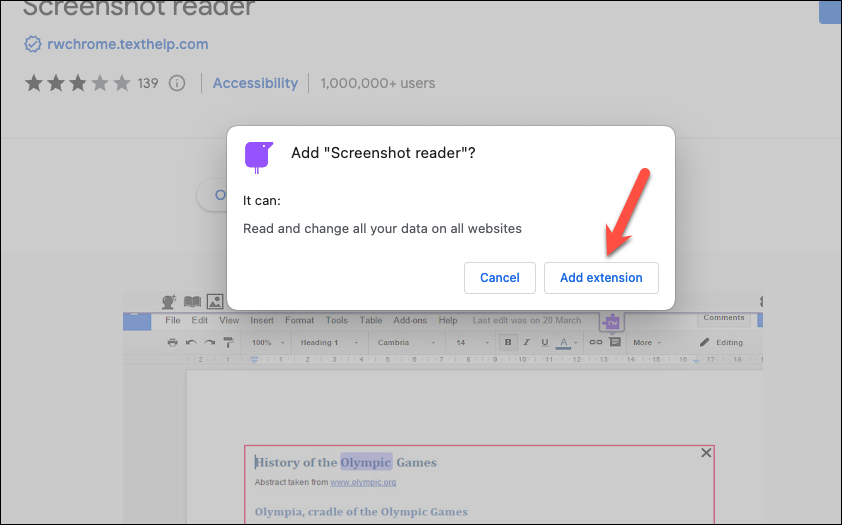842x525 pixels.
Task: Click '1,000,000+ users' text
Action: [378, 83]
